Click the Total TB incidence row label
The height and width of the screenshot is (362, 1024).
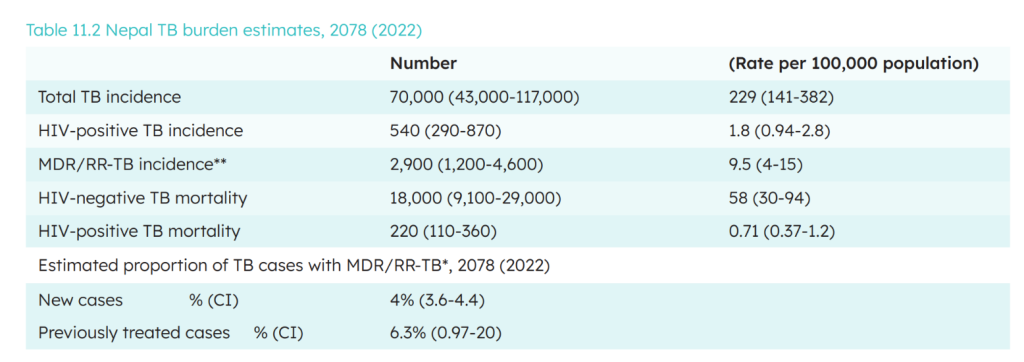110,97
